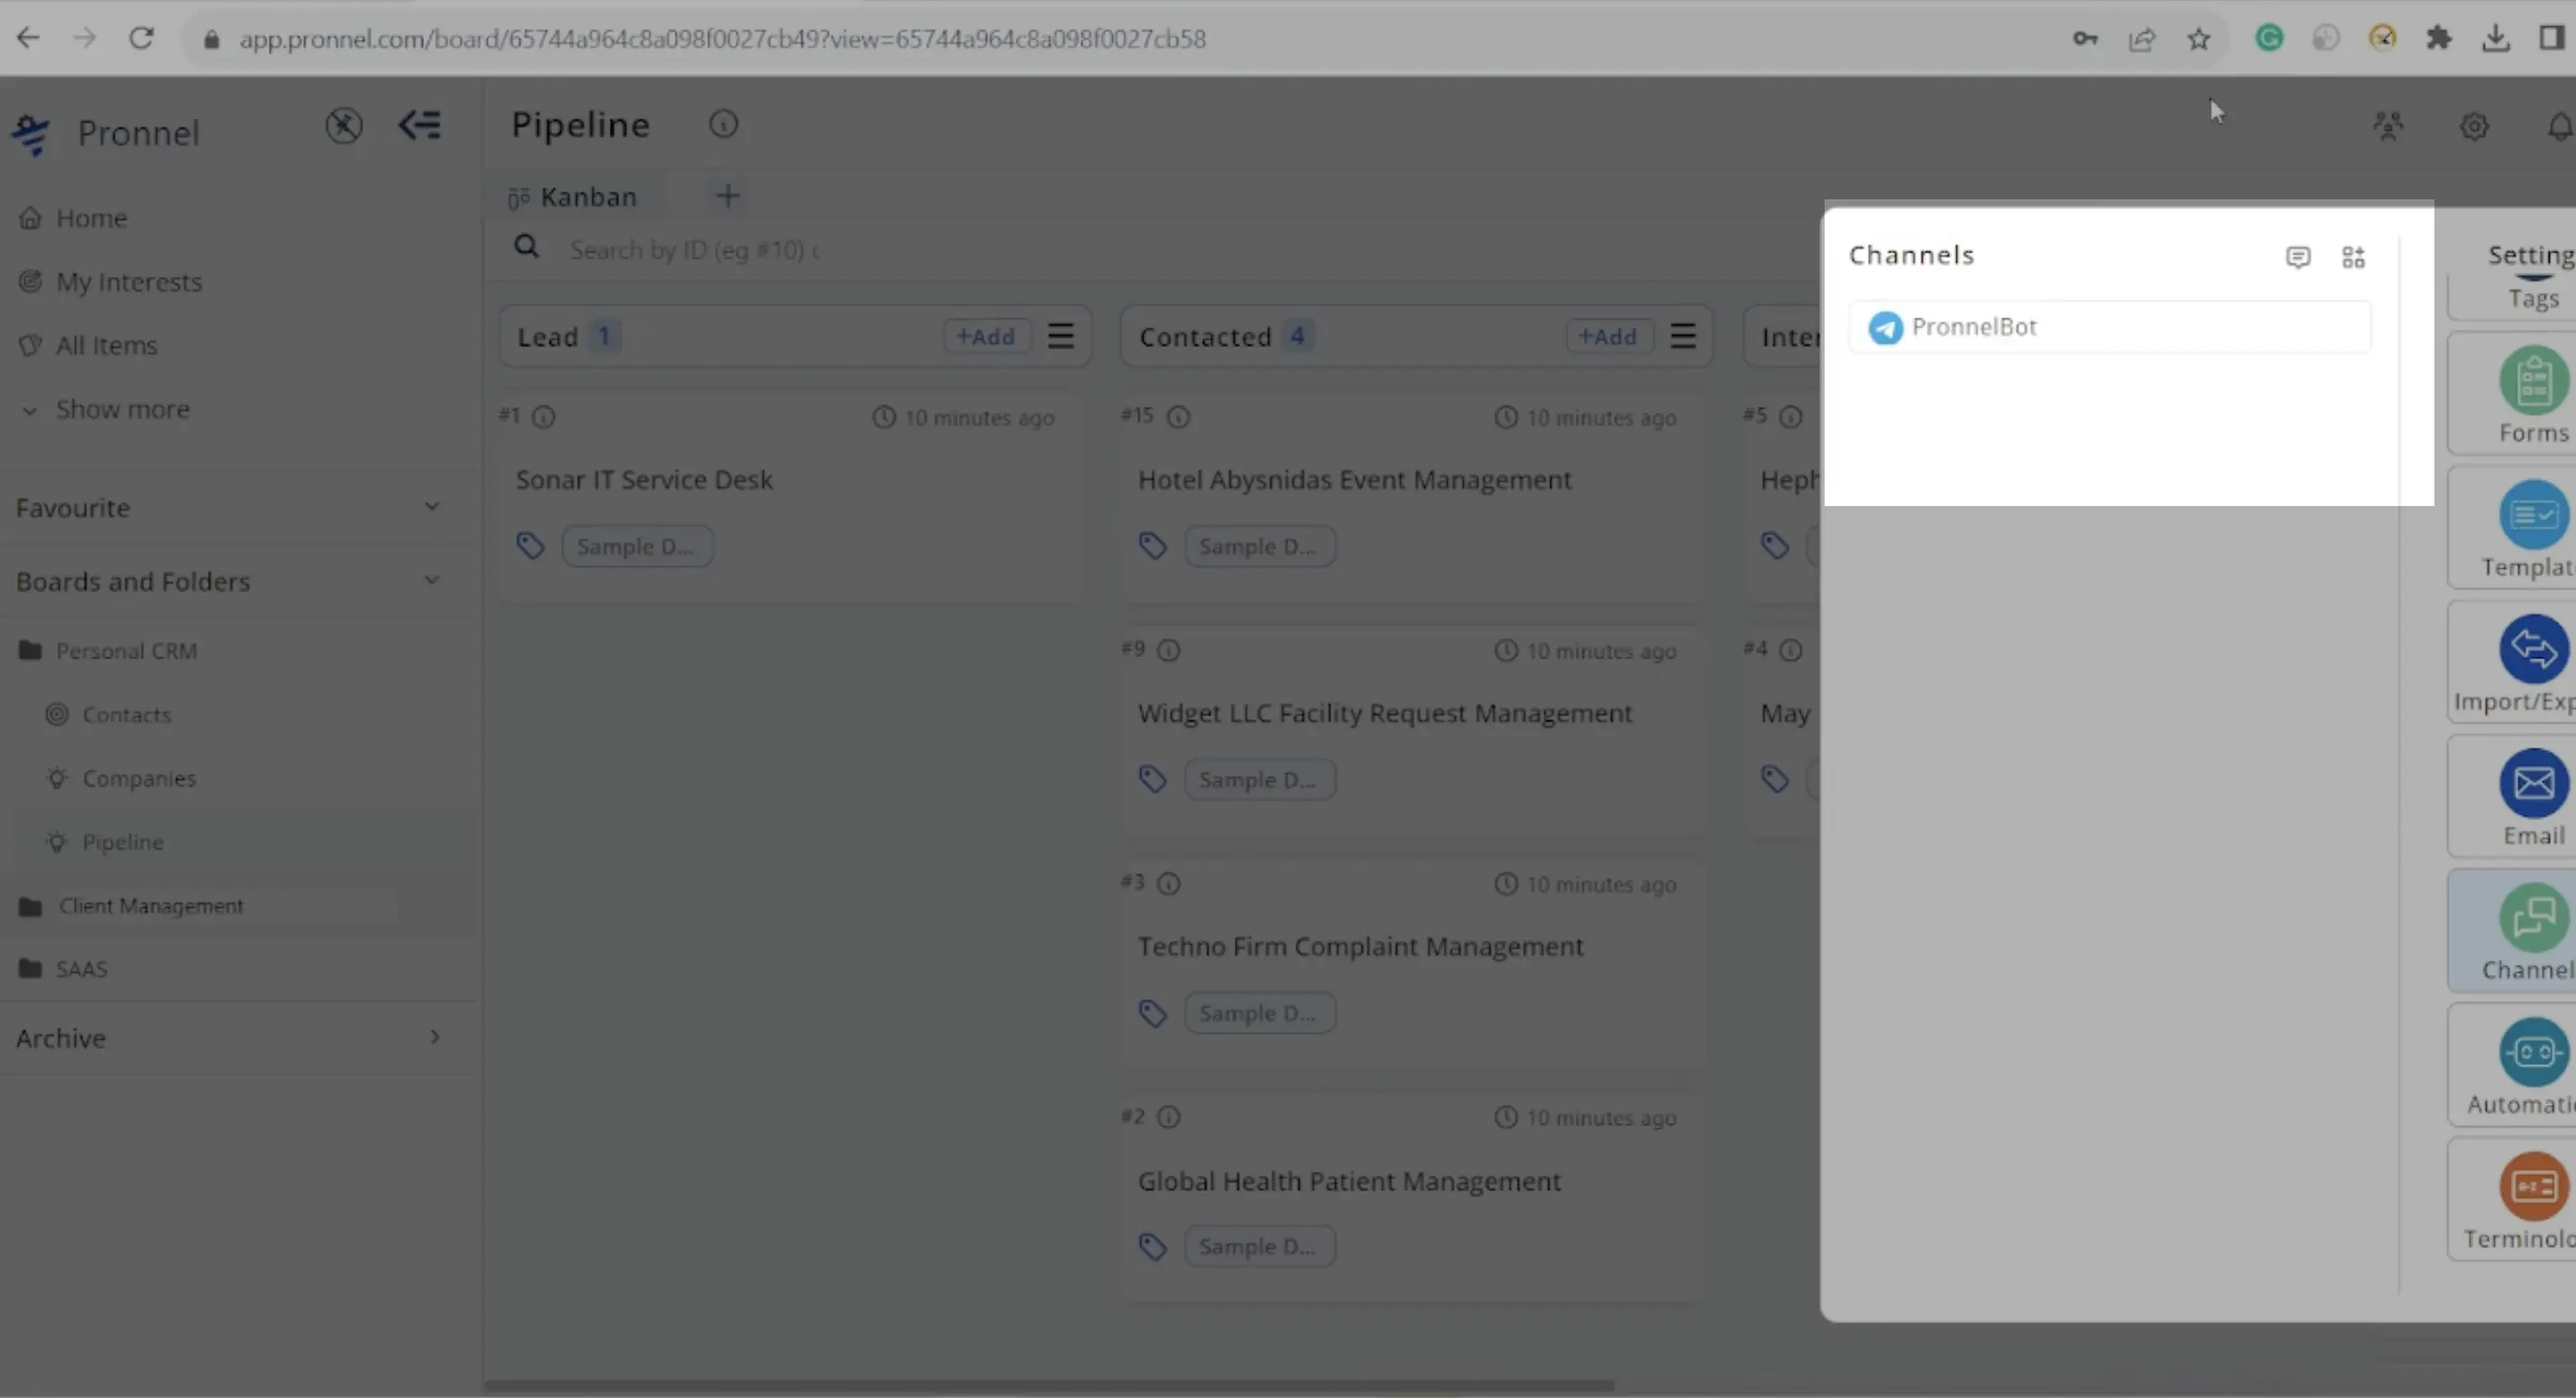
Task: Open info for item #2
Action: click(1168, 1117)
